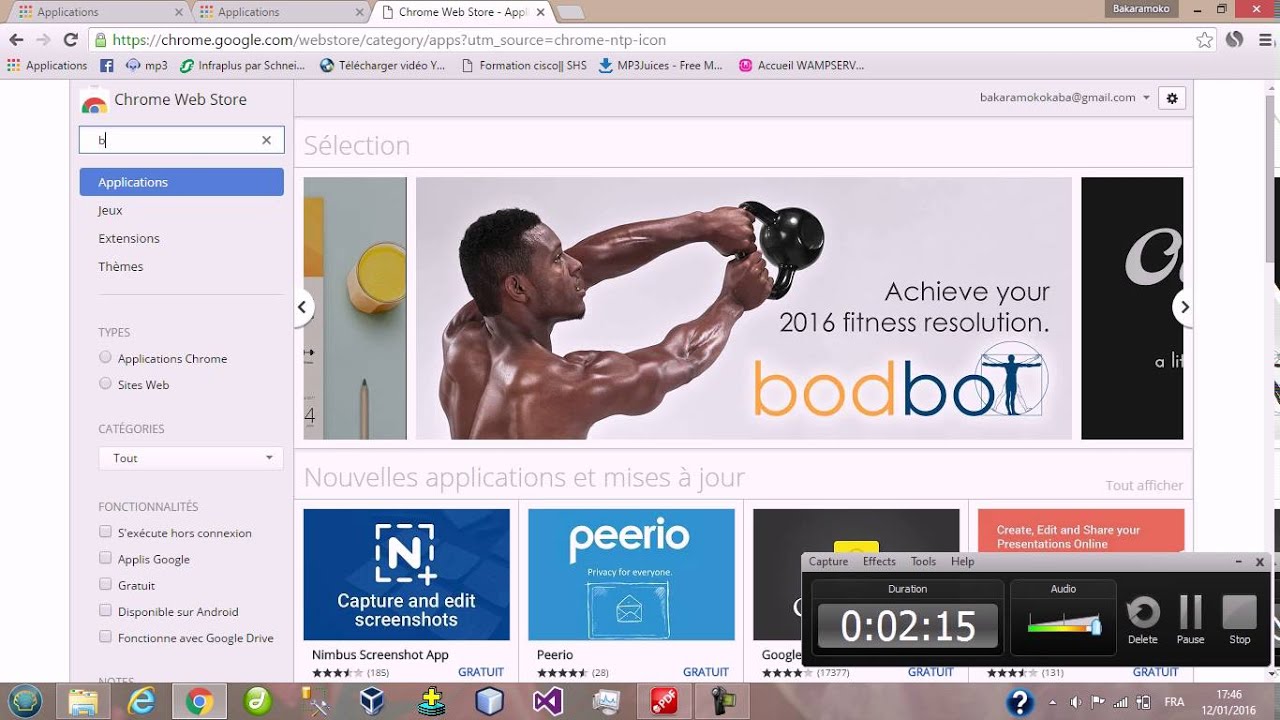Open the Peerio app thumbnail
The height and width of the screenshot is (720, 1280).
point(631,574)
